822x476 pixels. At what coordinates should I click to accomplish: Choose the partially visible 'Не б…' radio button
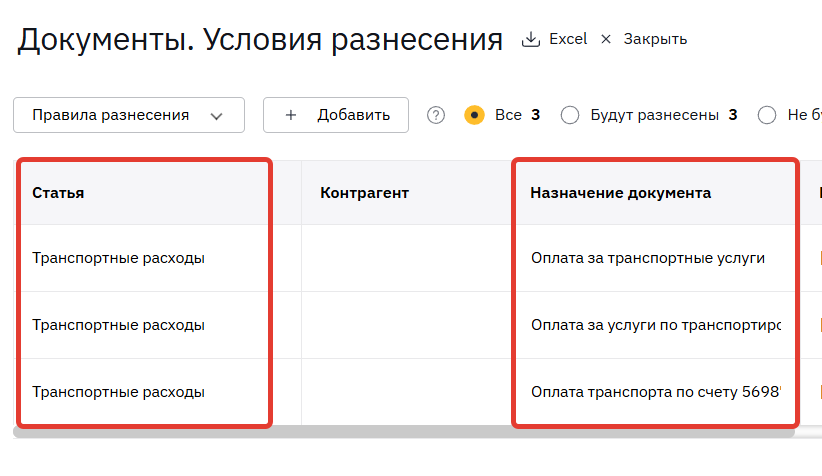click(767, 115)
